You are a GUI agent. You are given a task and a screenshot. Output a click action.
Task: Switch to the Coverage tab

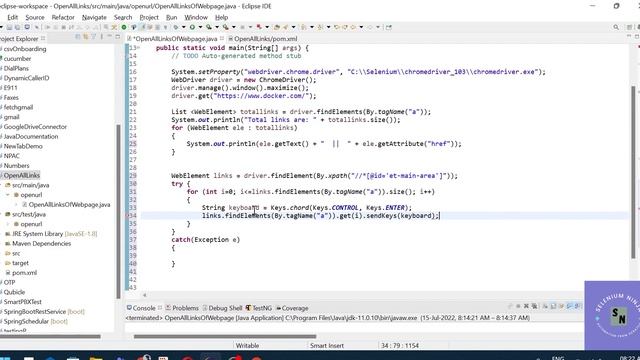[292, 308]
